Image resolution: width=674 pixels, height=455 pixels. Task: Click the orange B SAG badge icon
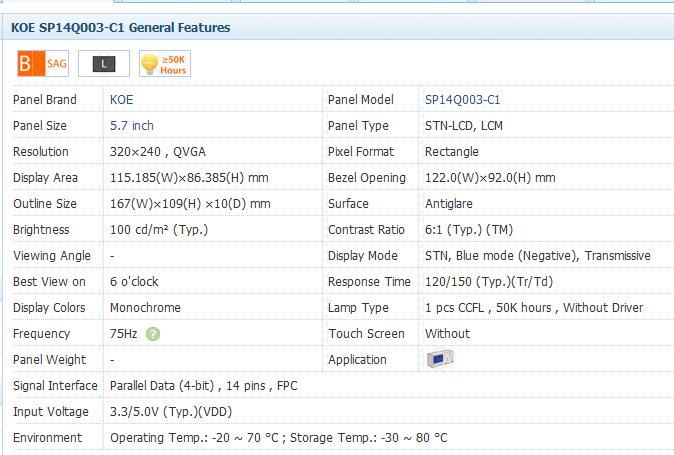pyautogui.click(x=43, y=64)
